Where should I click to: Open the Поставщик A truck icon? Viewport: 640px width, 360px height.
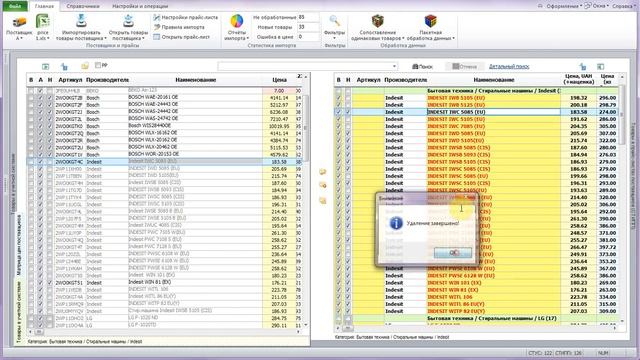pyautogui.click(x=19, y=22)
